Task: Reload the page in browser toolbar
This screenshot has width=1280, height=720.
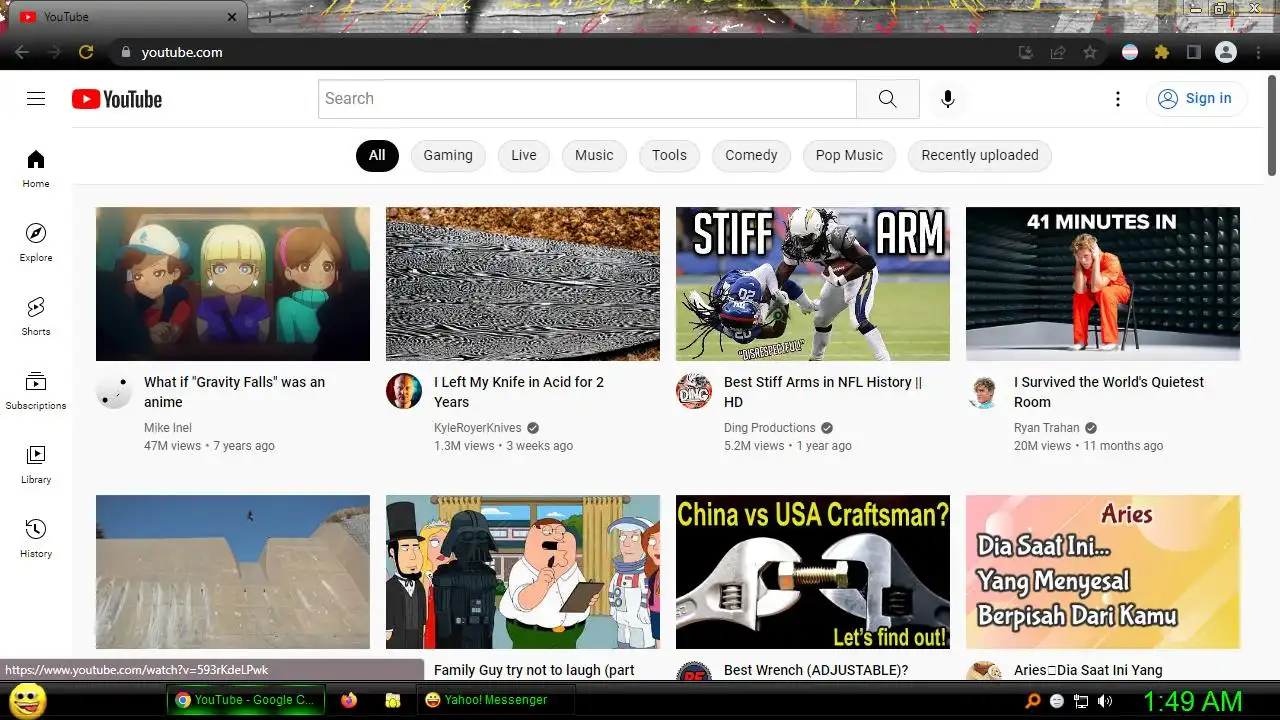Action: (86, 52)
